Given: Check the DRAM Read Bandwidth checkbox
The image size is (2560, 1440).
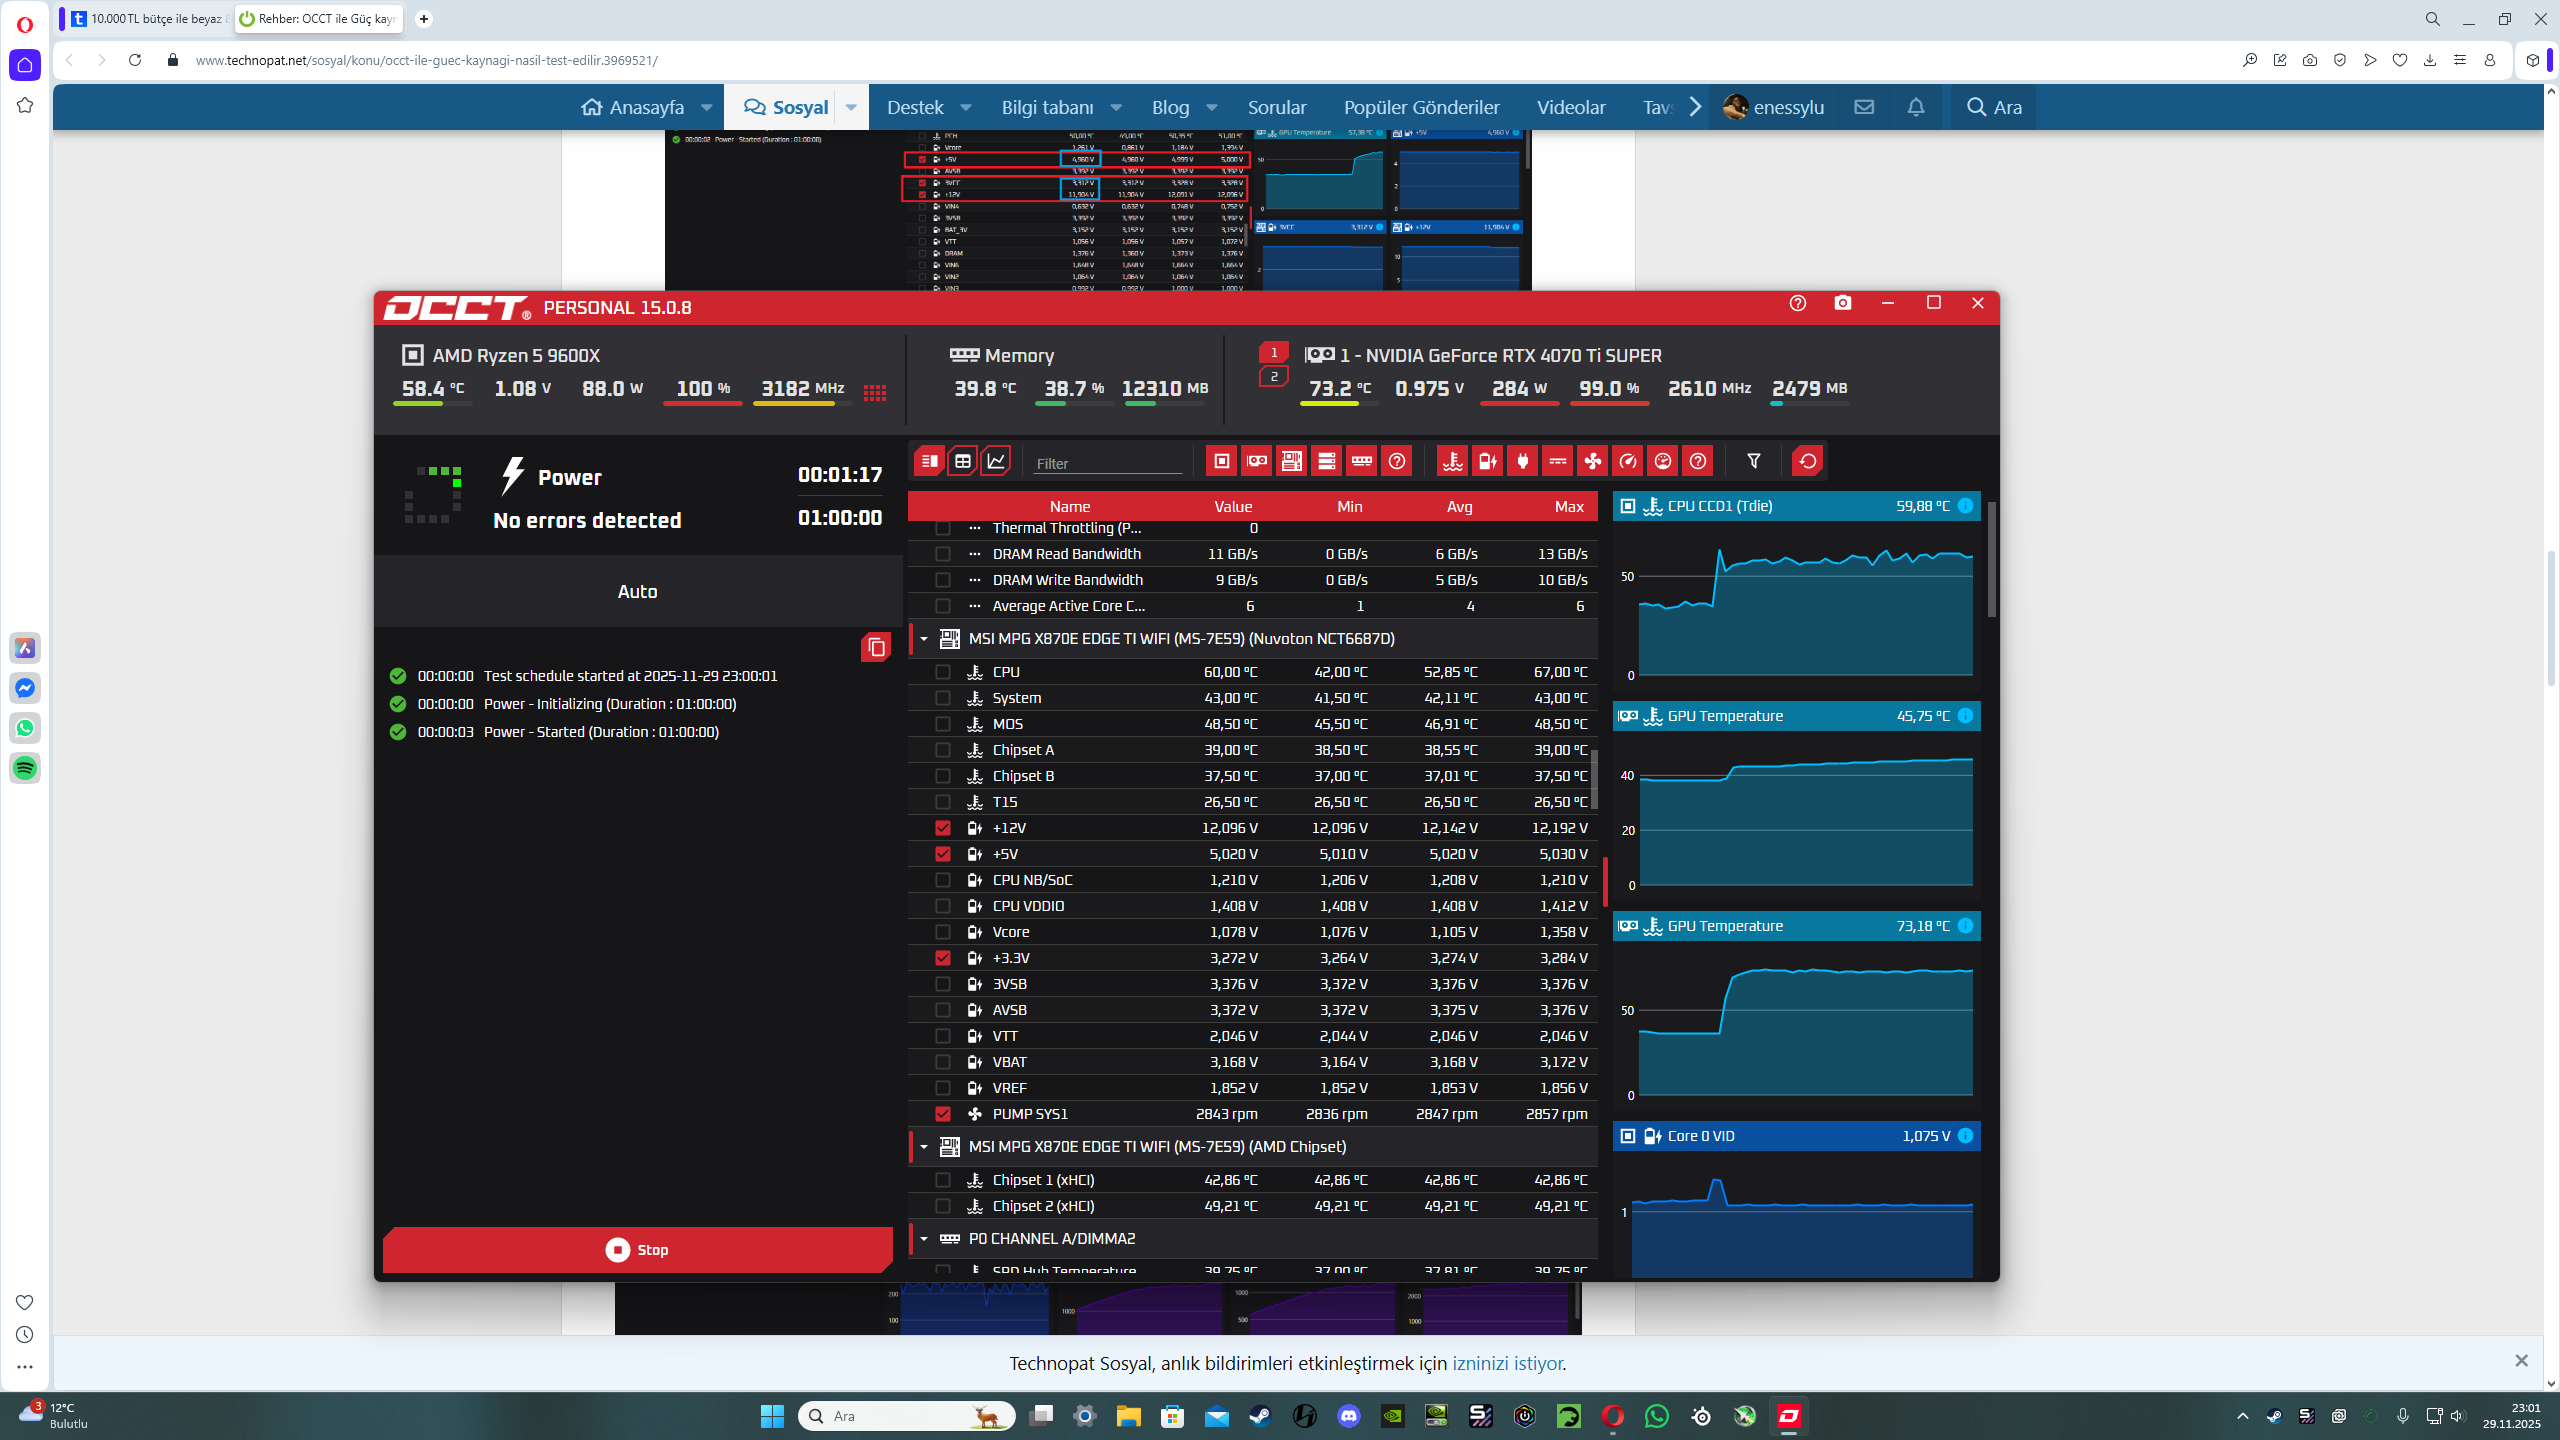Looking at the screenshot, I should point(942,554).
